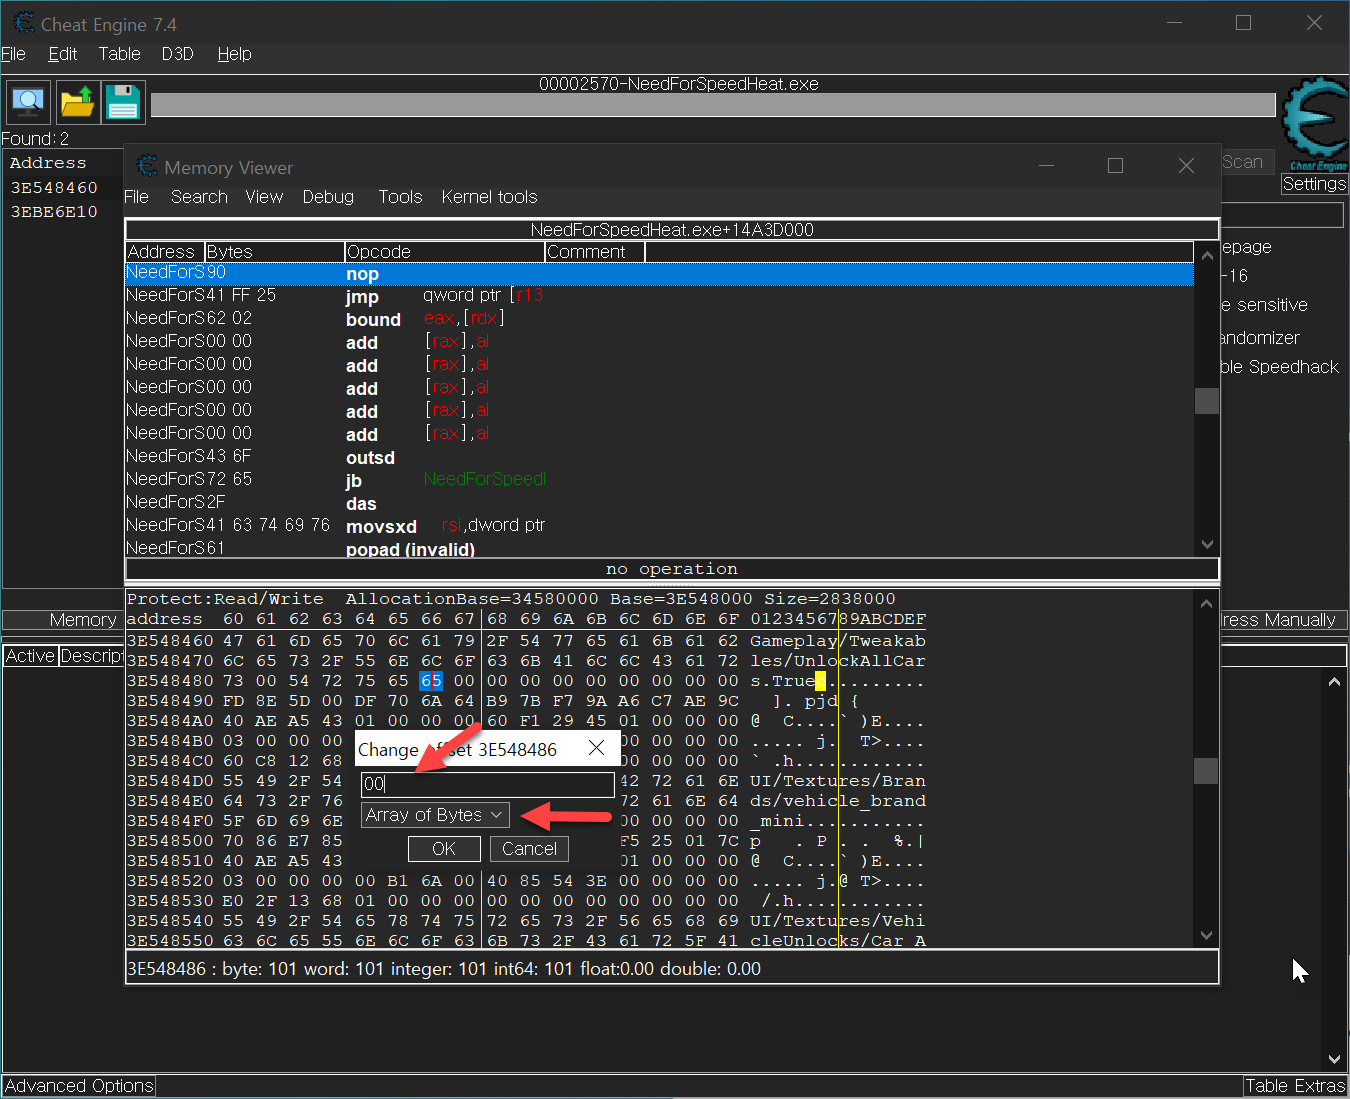The height and width of the screenshot is (1099, 1350).
Task: Click disassembler vertical scrollbar thumb
Action: coord(1207,400)
